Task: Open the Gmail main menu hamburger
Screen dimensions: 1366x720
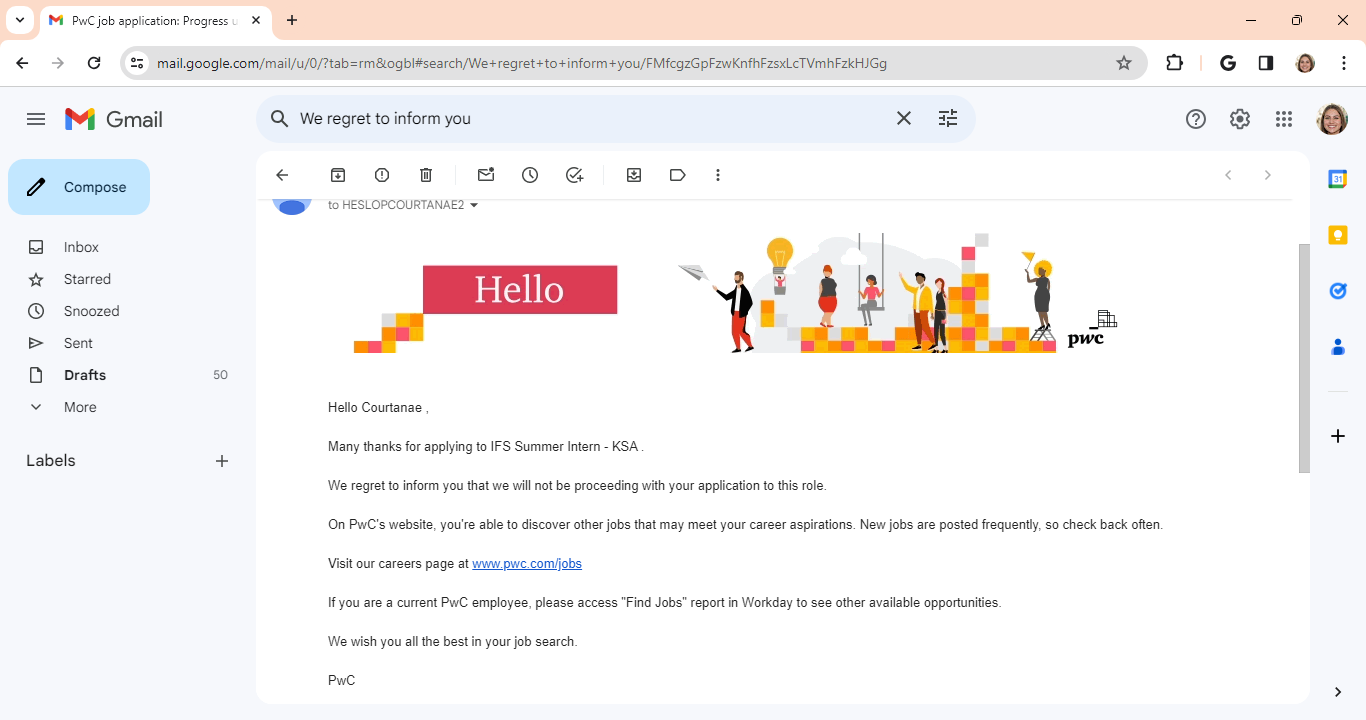Action: point(36,119)
